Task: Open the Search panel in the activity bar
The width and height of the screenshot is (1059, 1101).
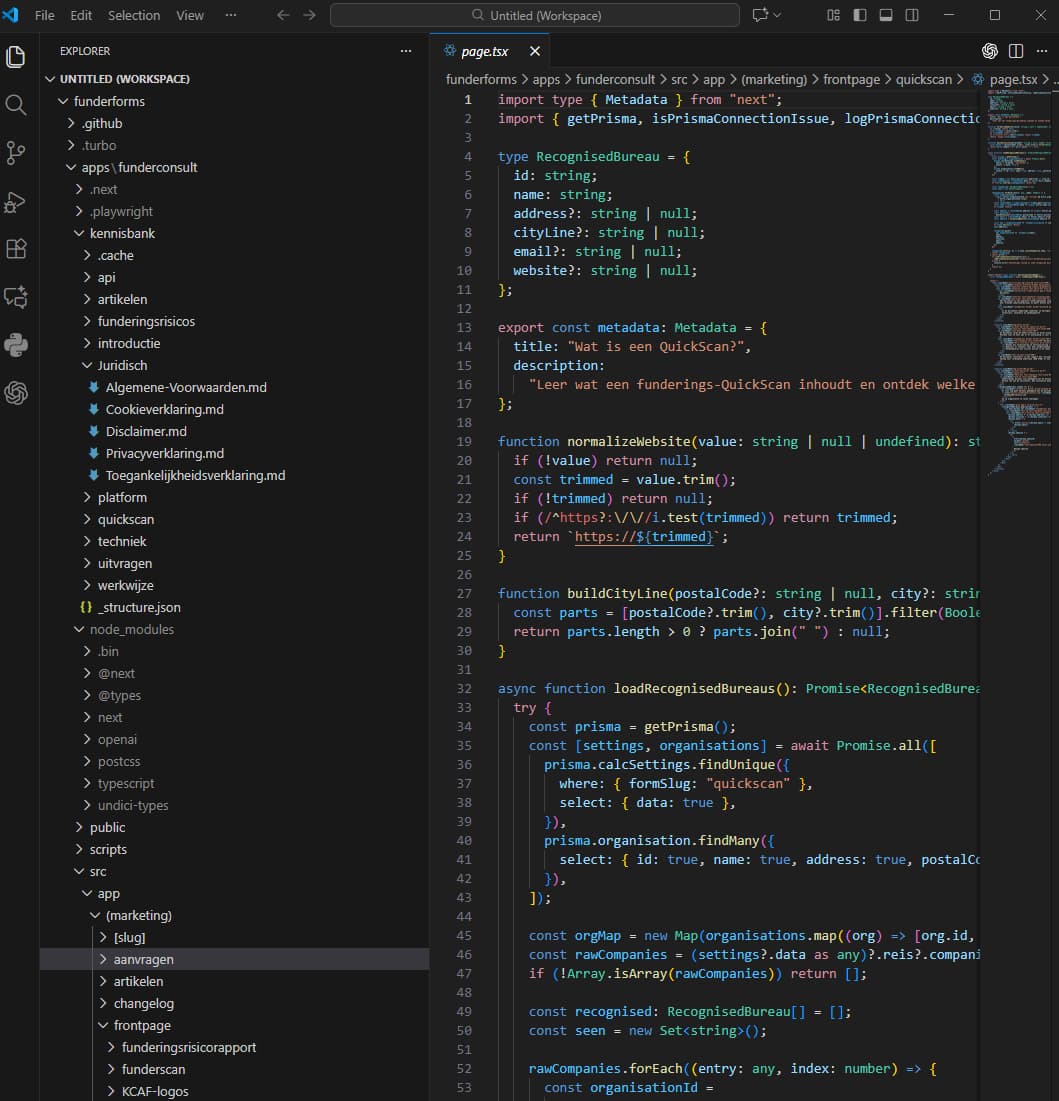Action: [16, 104]
